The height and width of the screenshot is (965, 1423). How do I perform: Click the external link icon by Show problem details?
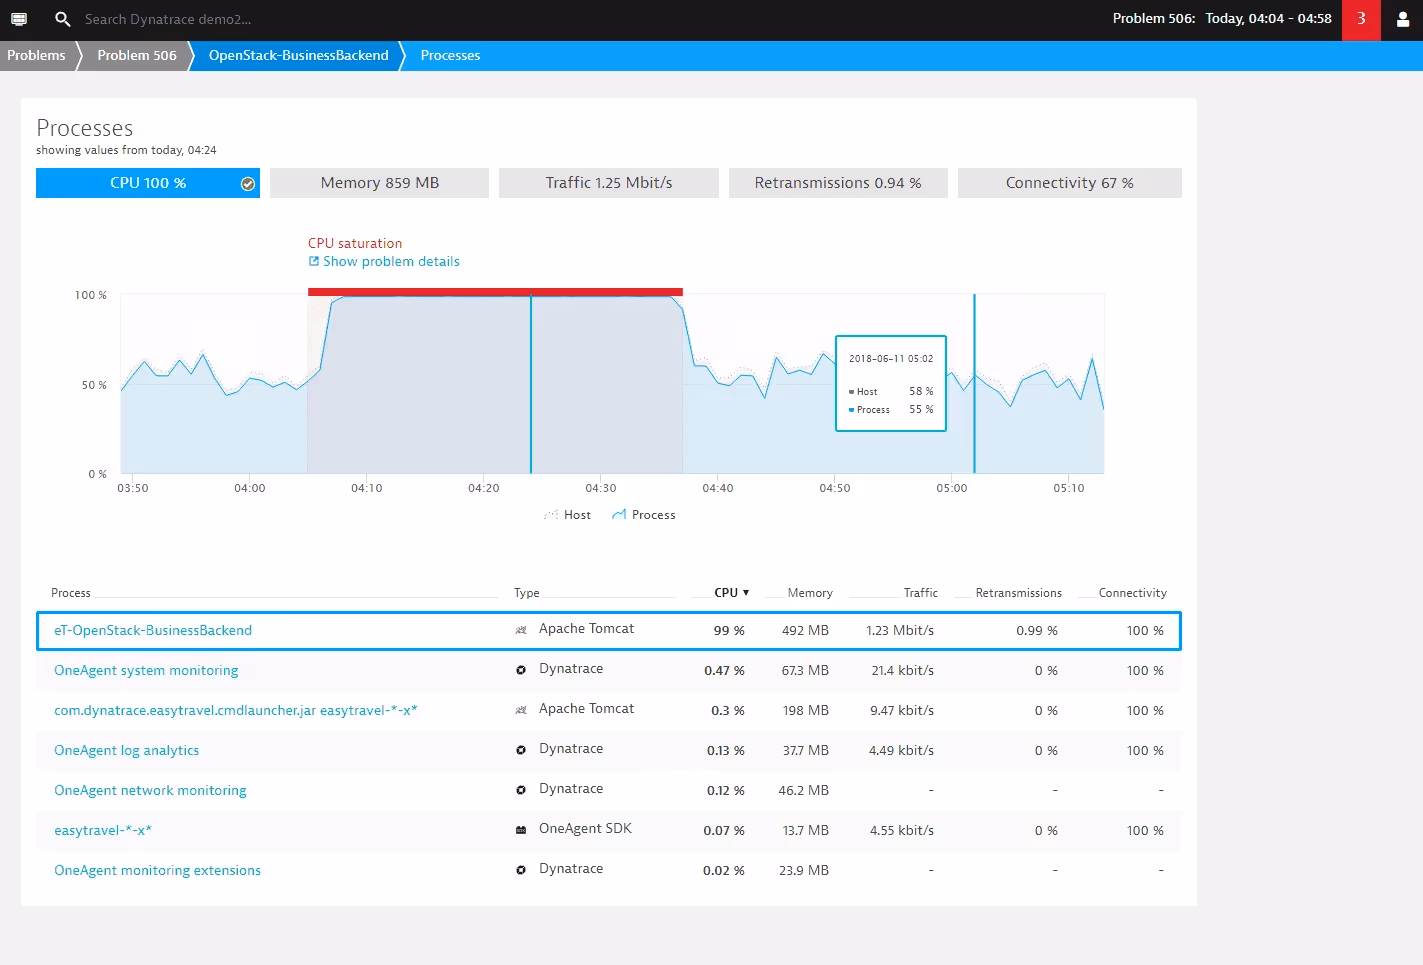point(314,261)
